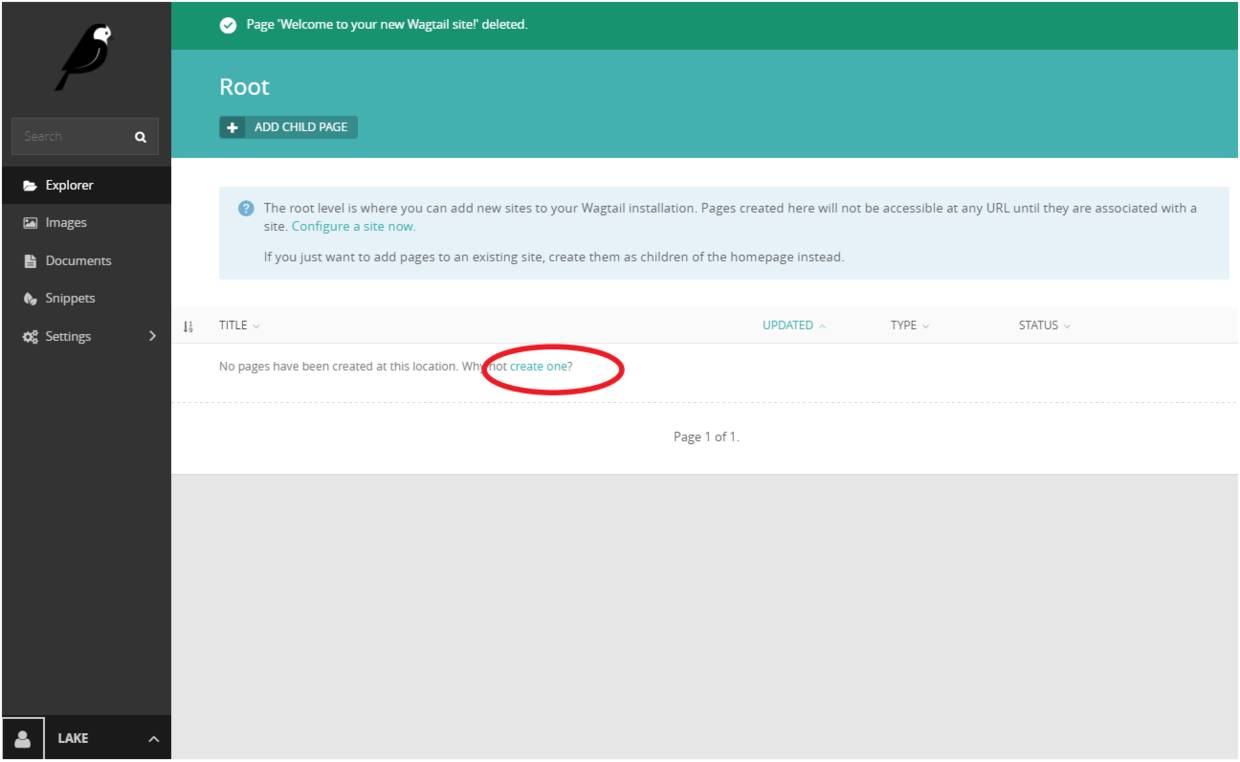Expand the Settings submenu chevron

point(152,336)
